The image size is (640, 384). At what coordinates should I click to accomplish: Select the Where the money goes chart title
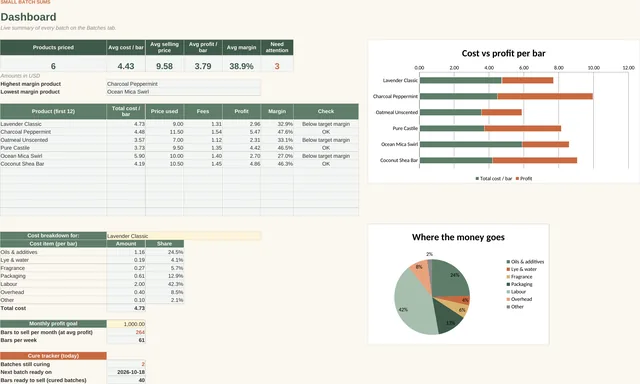tap(458, 237)
